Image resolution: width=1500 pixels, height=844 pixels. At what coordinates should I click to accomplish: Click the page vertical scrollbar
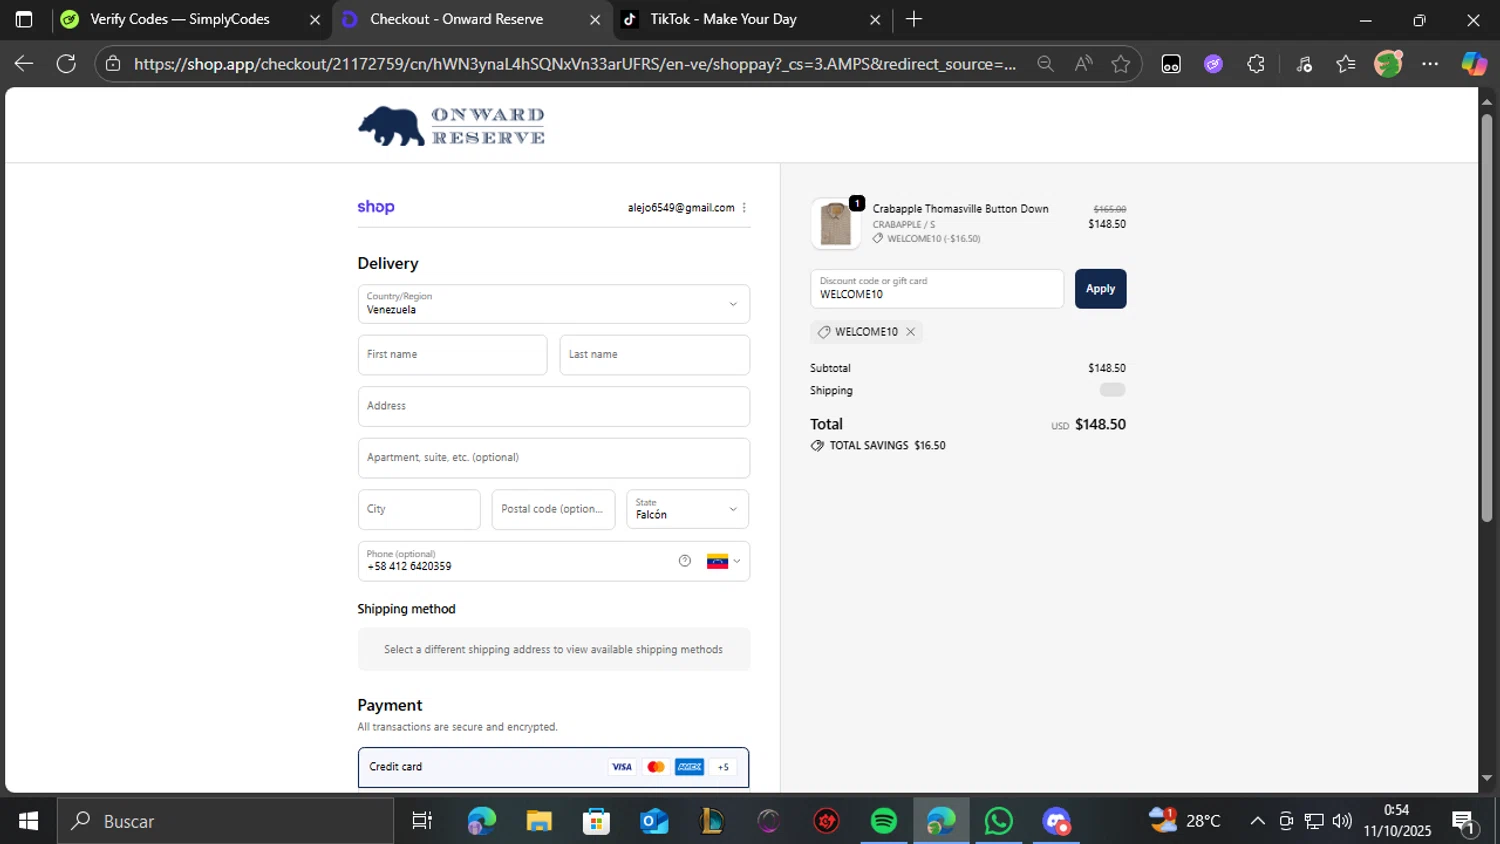(x=1486, y=318)
